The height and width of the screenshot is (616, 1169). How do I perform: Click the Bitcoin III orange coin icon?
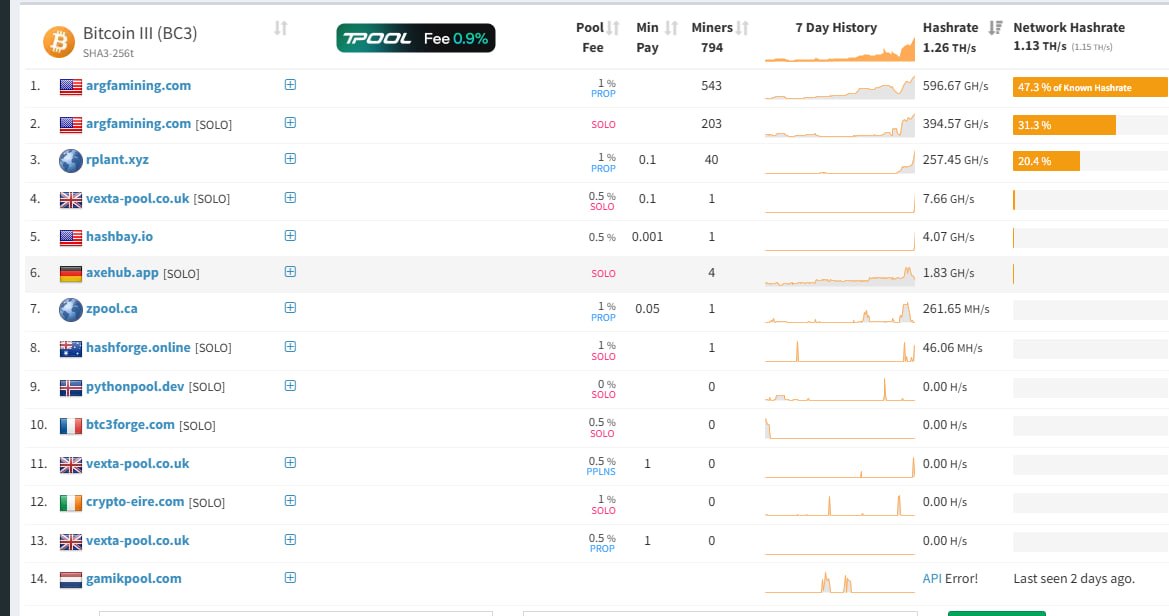[59, 42]
